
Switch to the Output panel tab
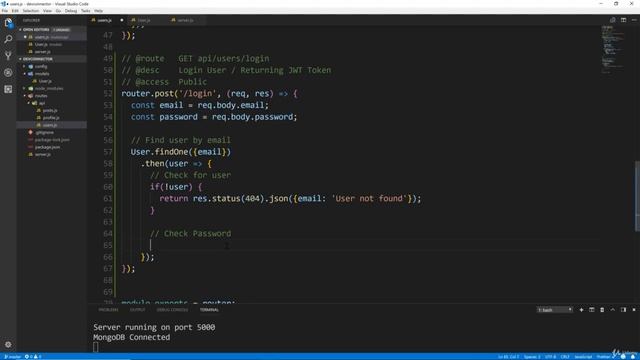point(138,310)
